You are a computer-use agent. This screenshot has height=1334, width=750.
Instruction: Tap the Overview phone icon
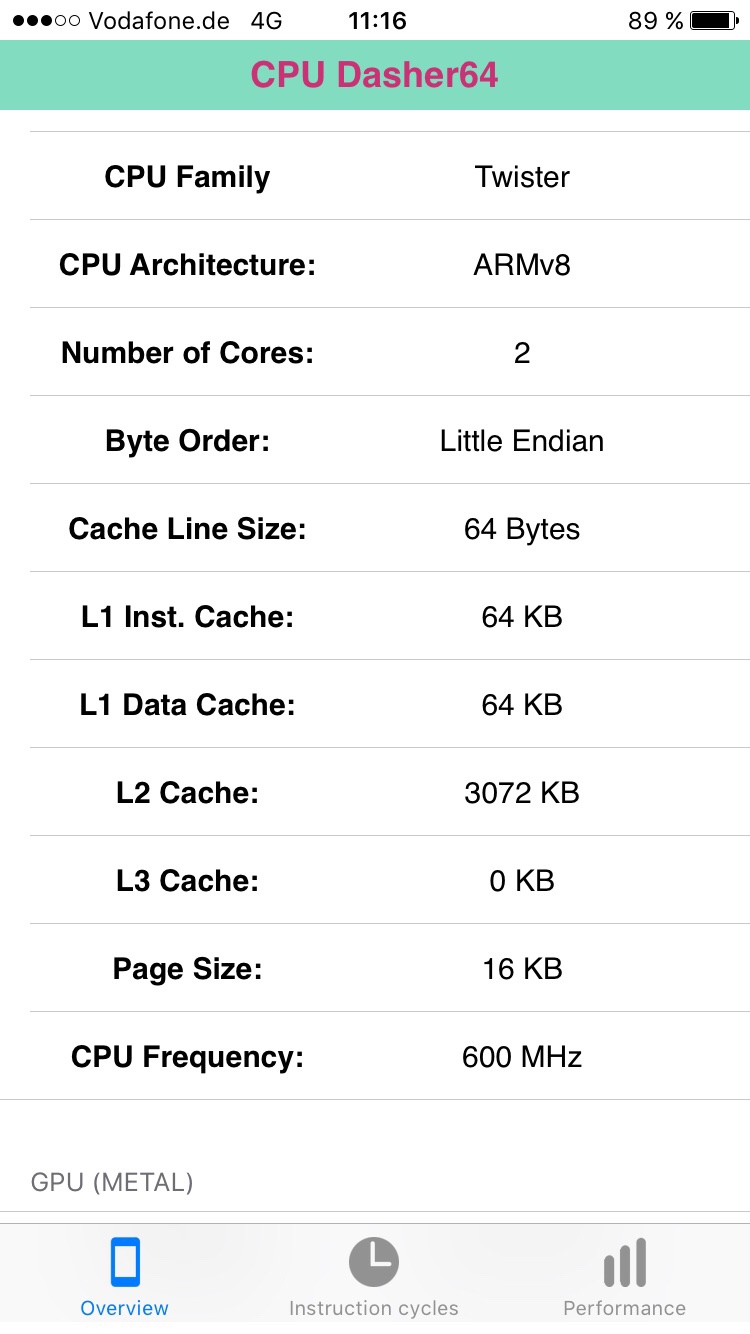(x=125, y=1262)
